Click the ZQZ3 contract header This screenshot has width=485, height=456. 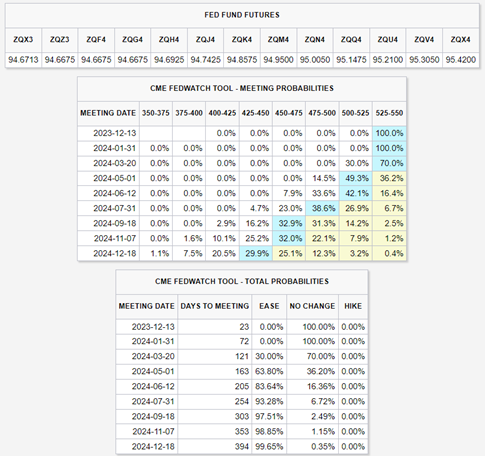(x=60, y=39)
